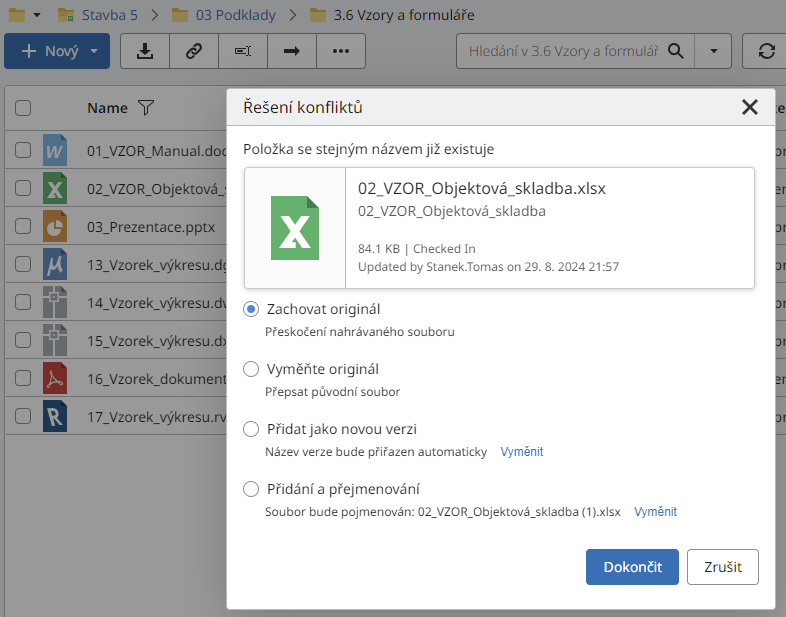The image size is (786, 617).
Task: Navigate to Stavba 5 breadcrumb
Action: (x=109, y=15)
